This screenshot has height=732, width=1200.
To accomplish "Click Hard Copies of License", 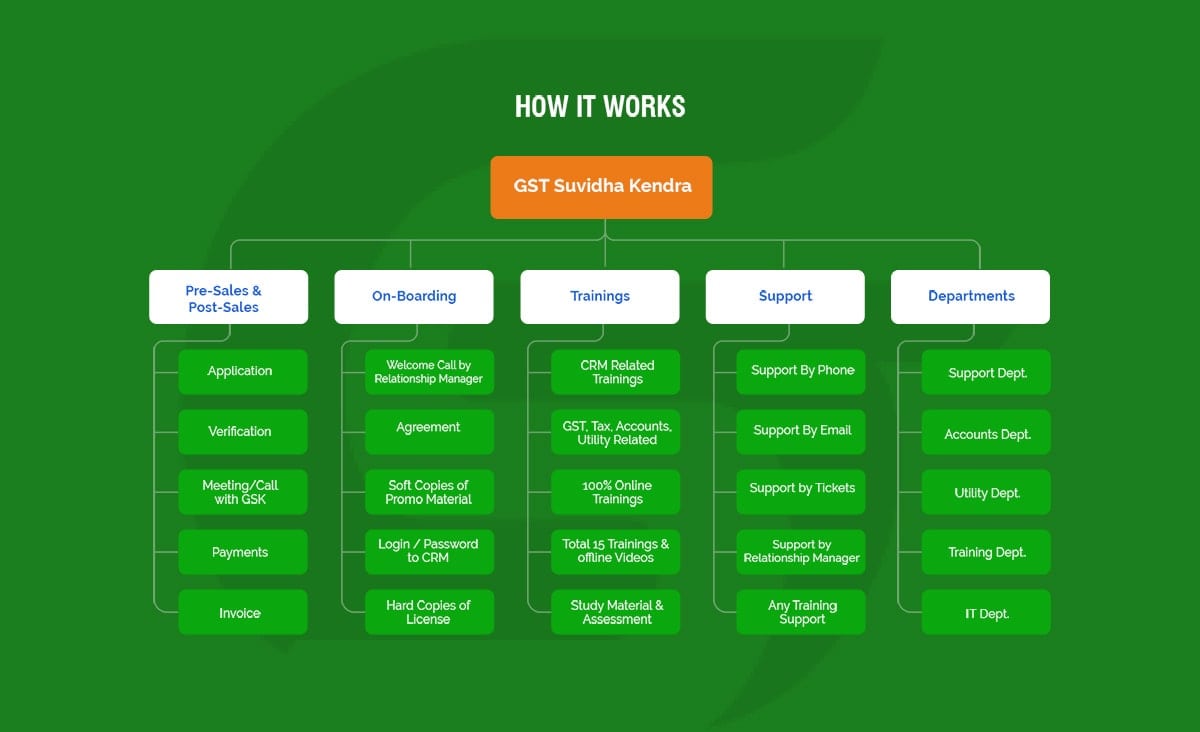I will 429,612.
